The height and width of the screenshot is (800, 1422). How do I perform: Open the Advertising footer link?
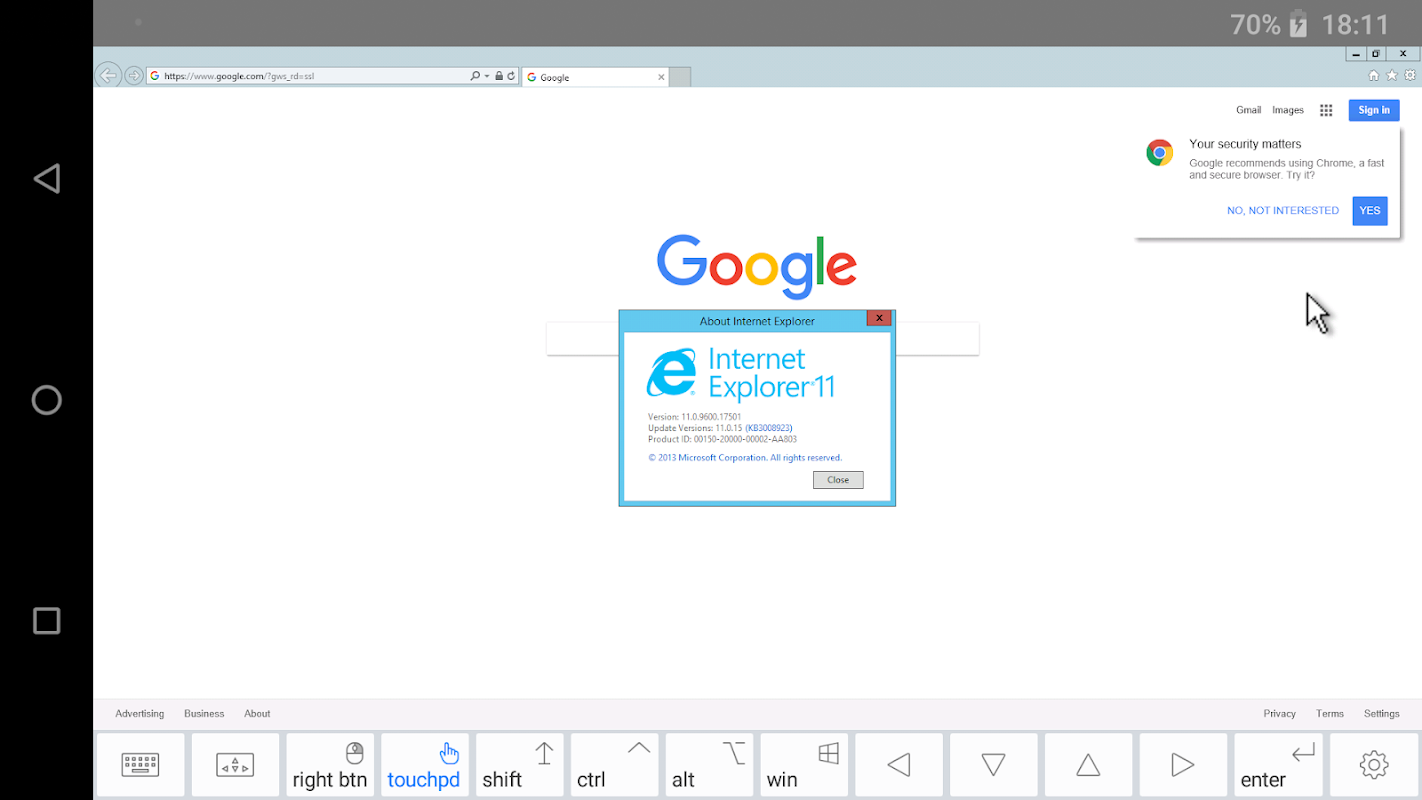click(x=139, y=714)
